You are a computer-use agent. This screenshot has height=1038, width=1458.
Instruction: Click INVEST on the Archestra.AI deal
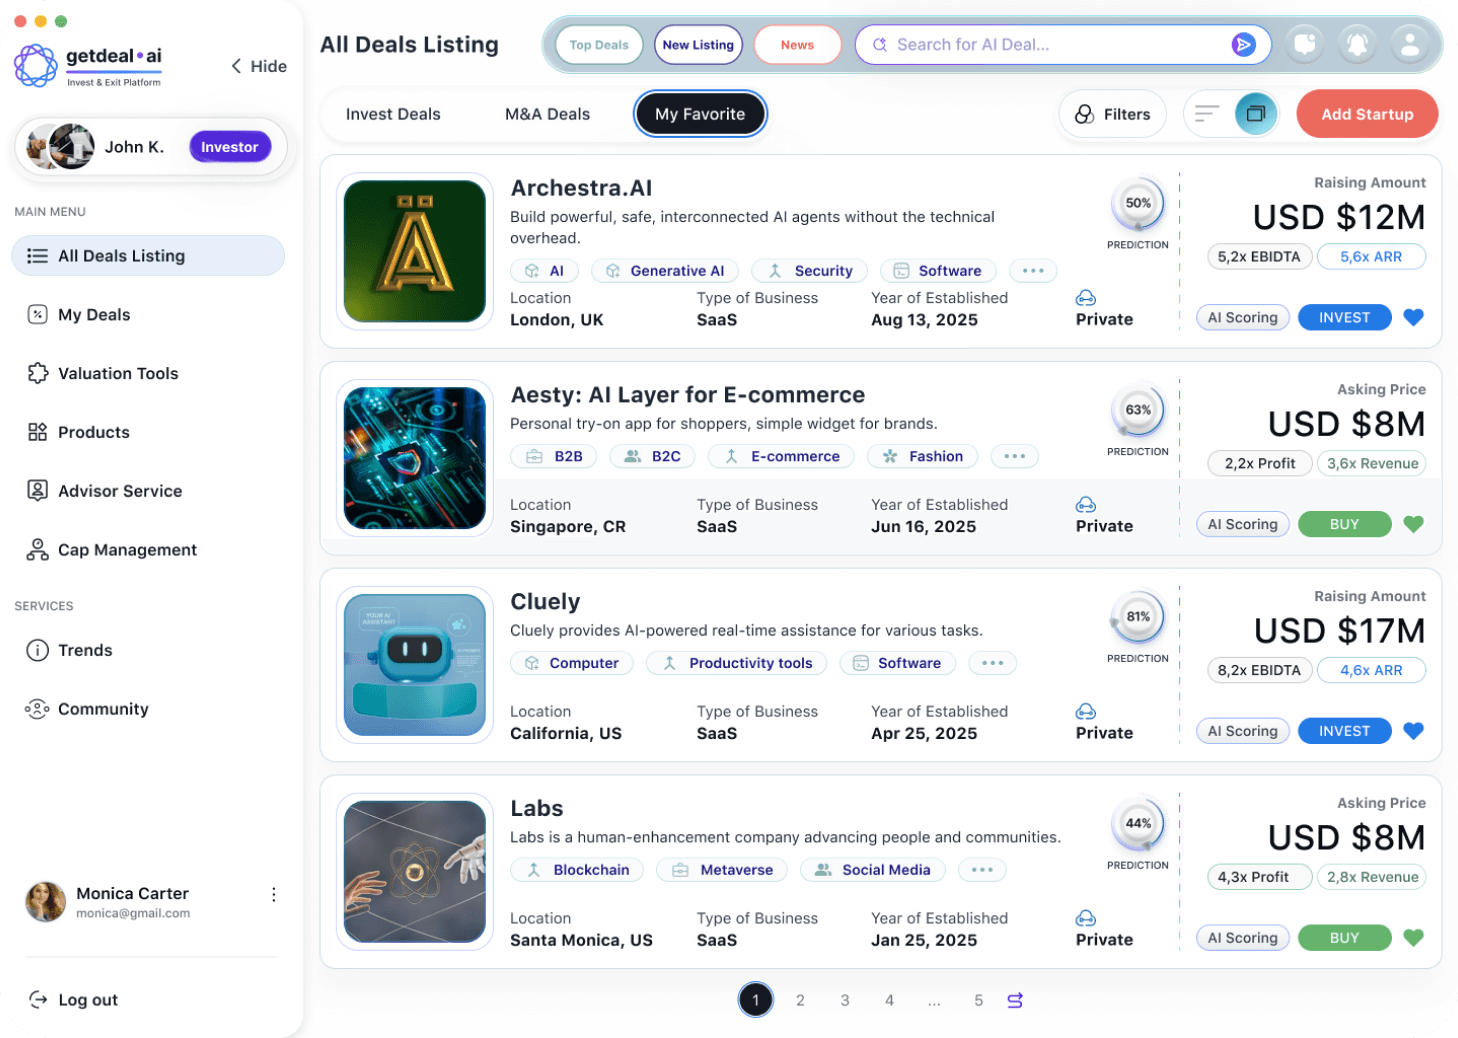point(1344,317)
